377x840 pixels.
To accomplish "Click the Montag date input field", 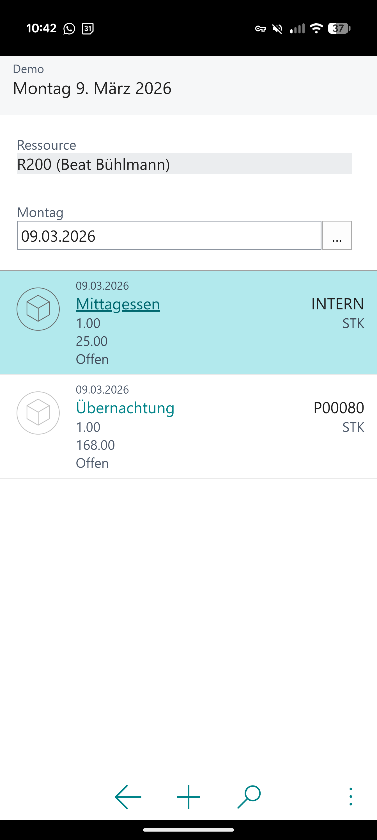I will 169,236.
